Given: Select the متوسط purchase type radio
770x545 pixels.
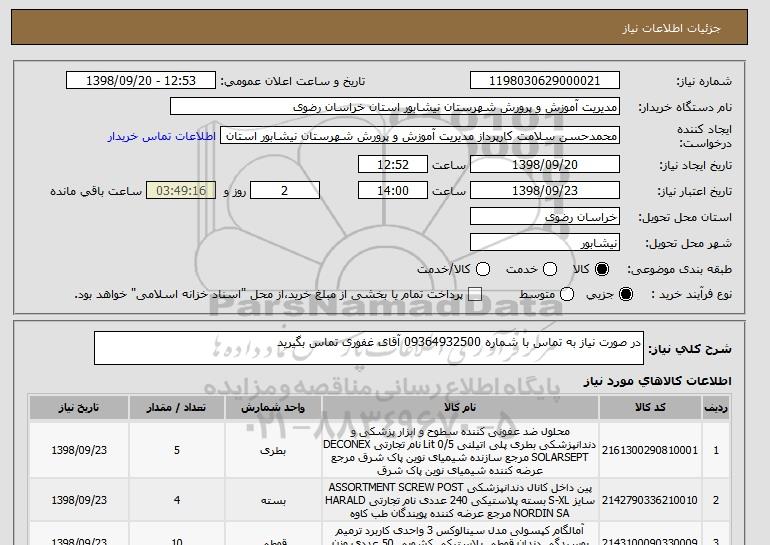Looking at the screenshot, I should pos(567,294).
